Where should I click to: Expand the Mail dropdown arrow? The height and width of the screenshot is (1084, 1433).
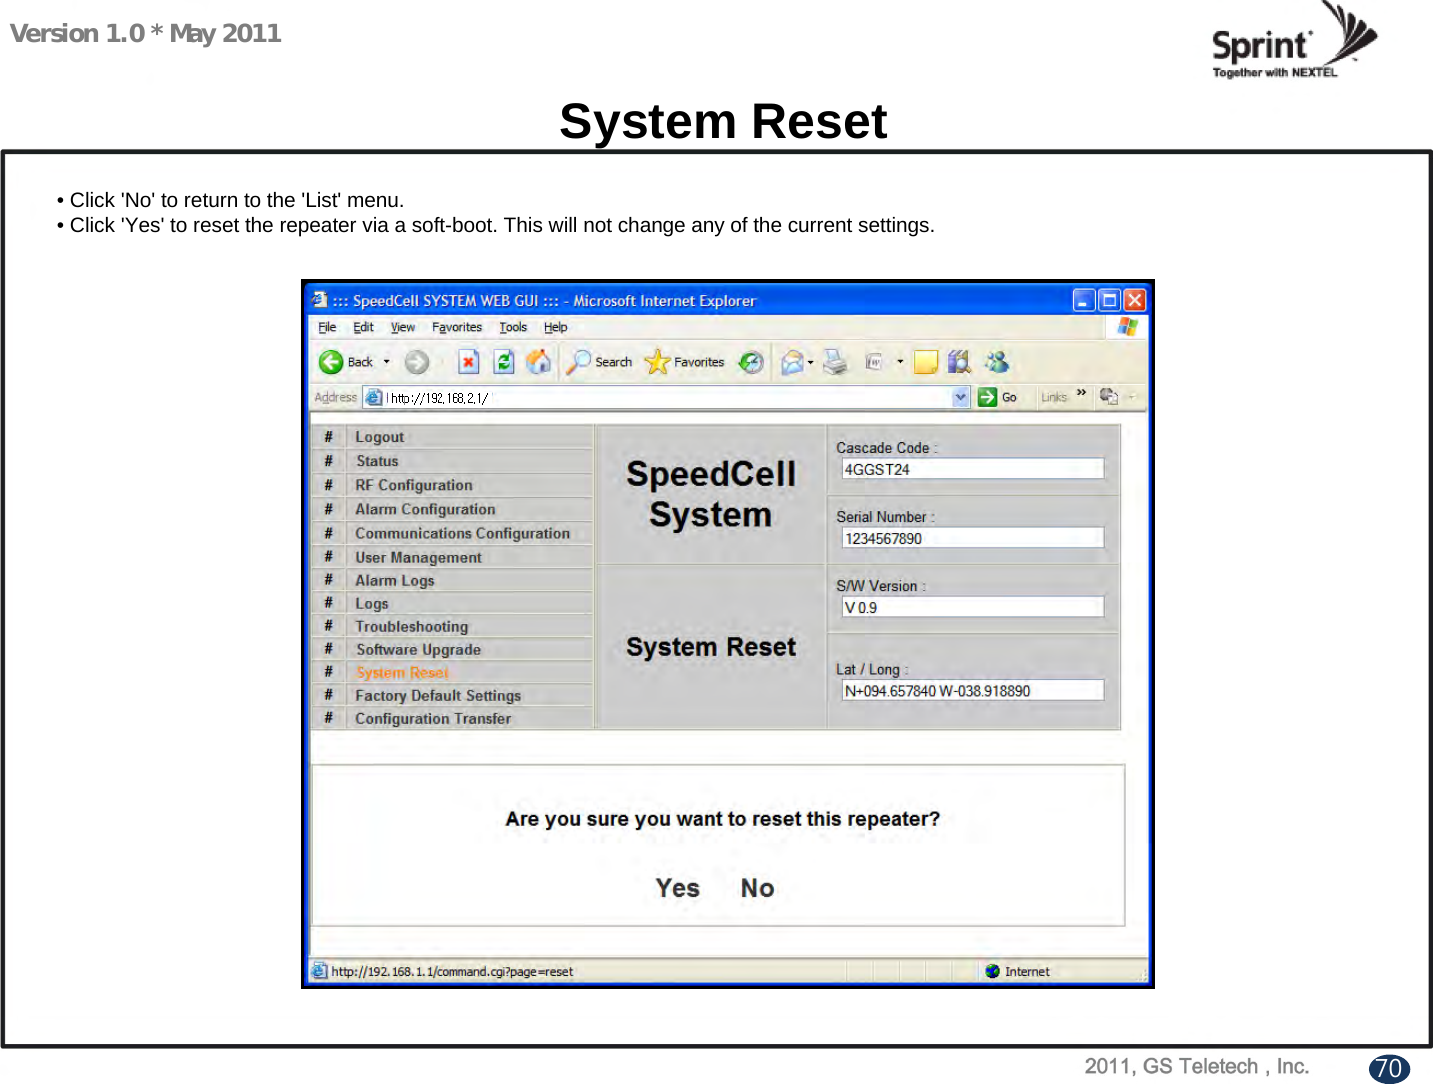click(811, 362)
